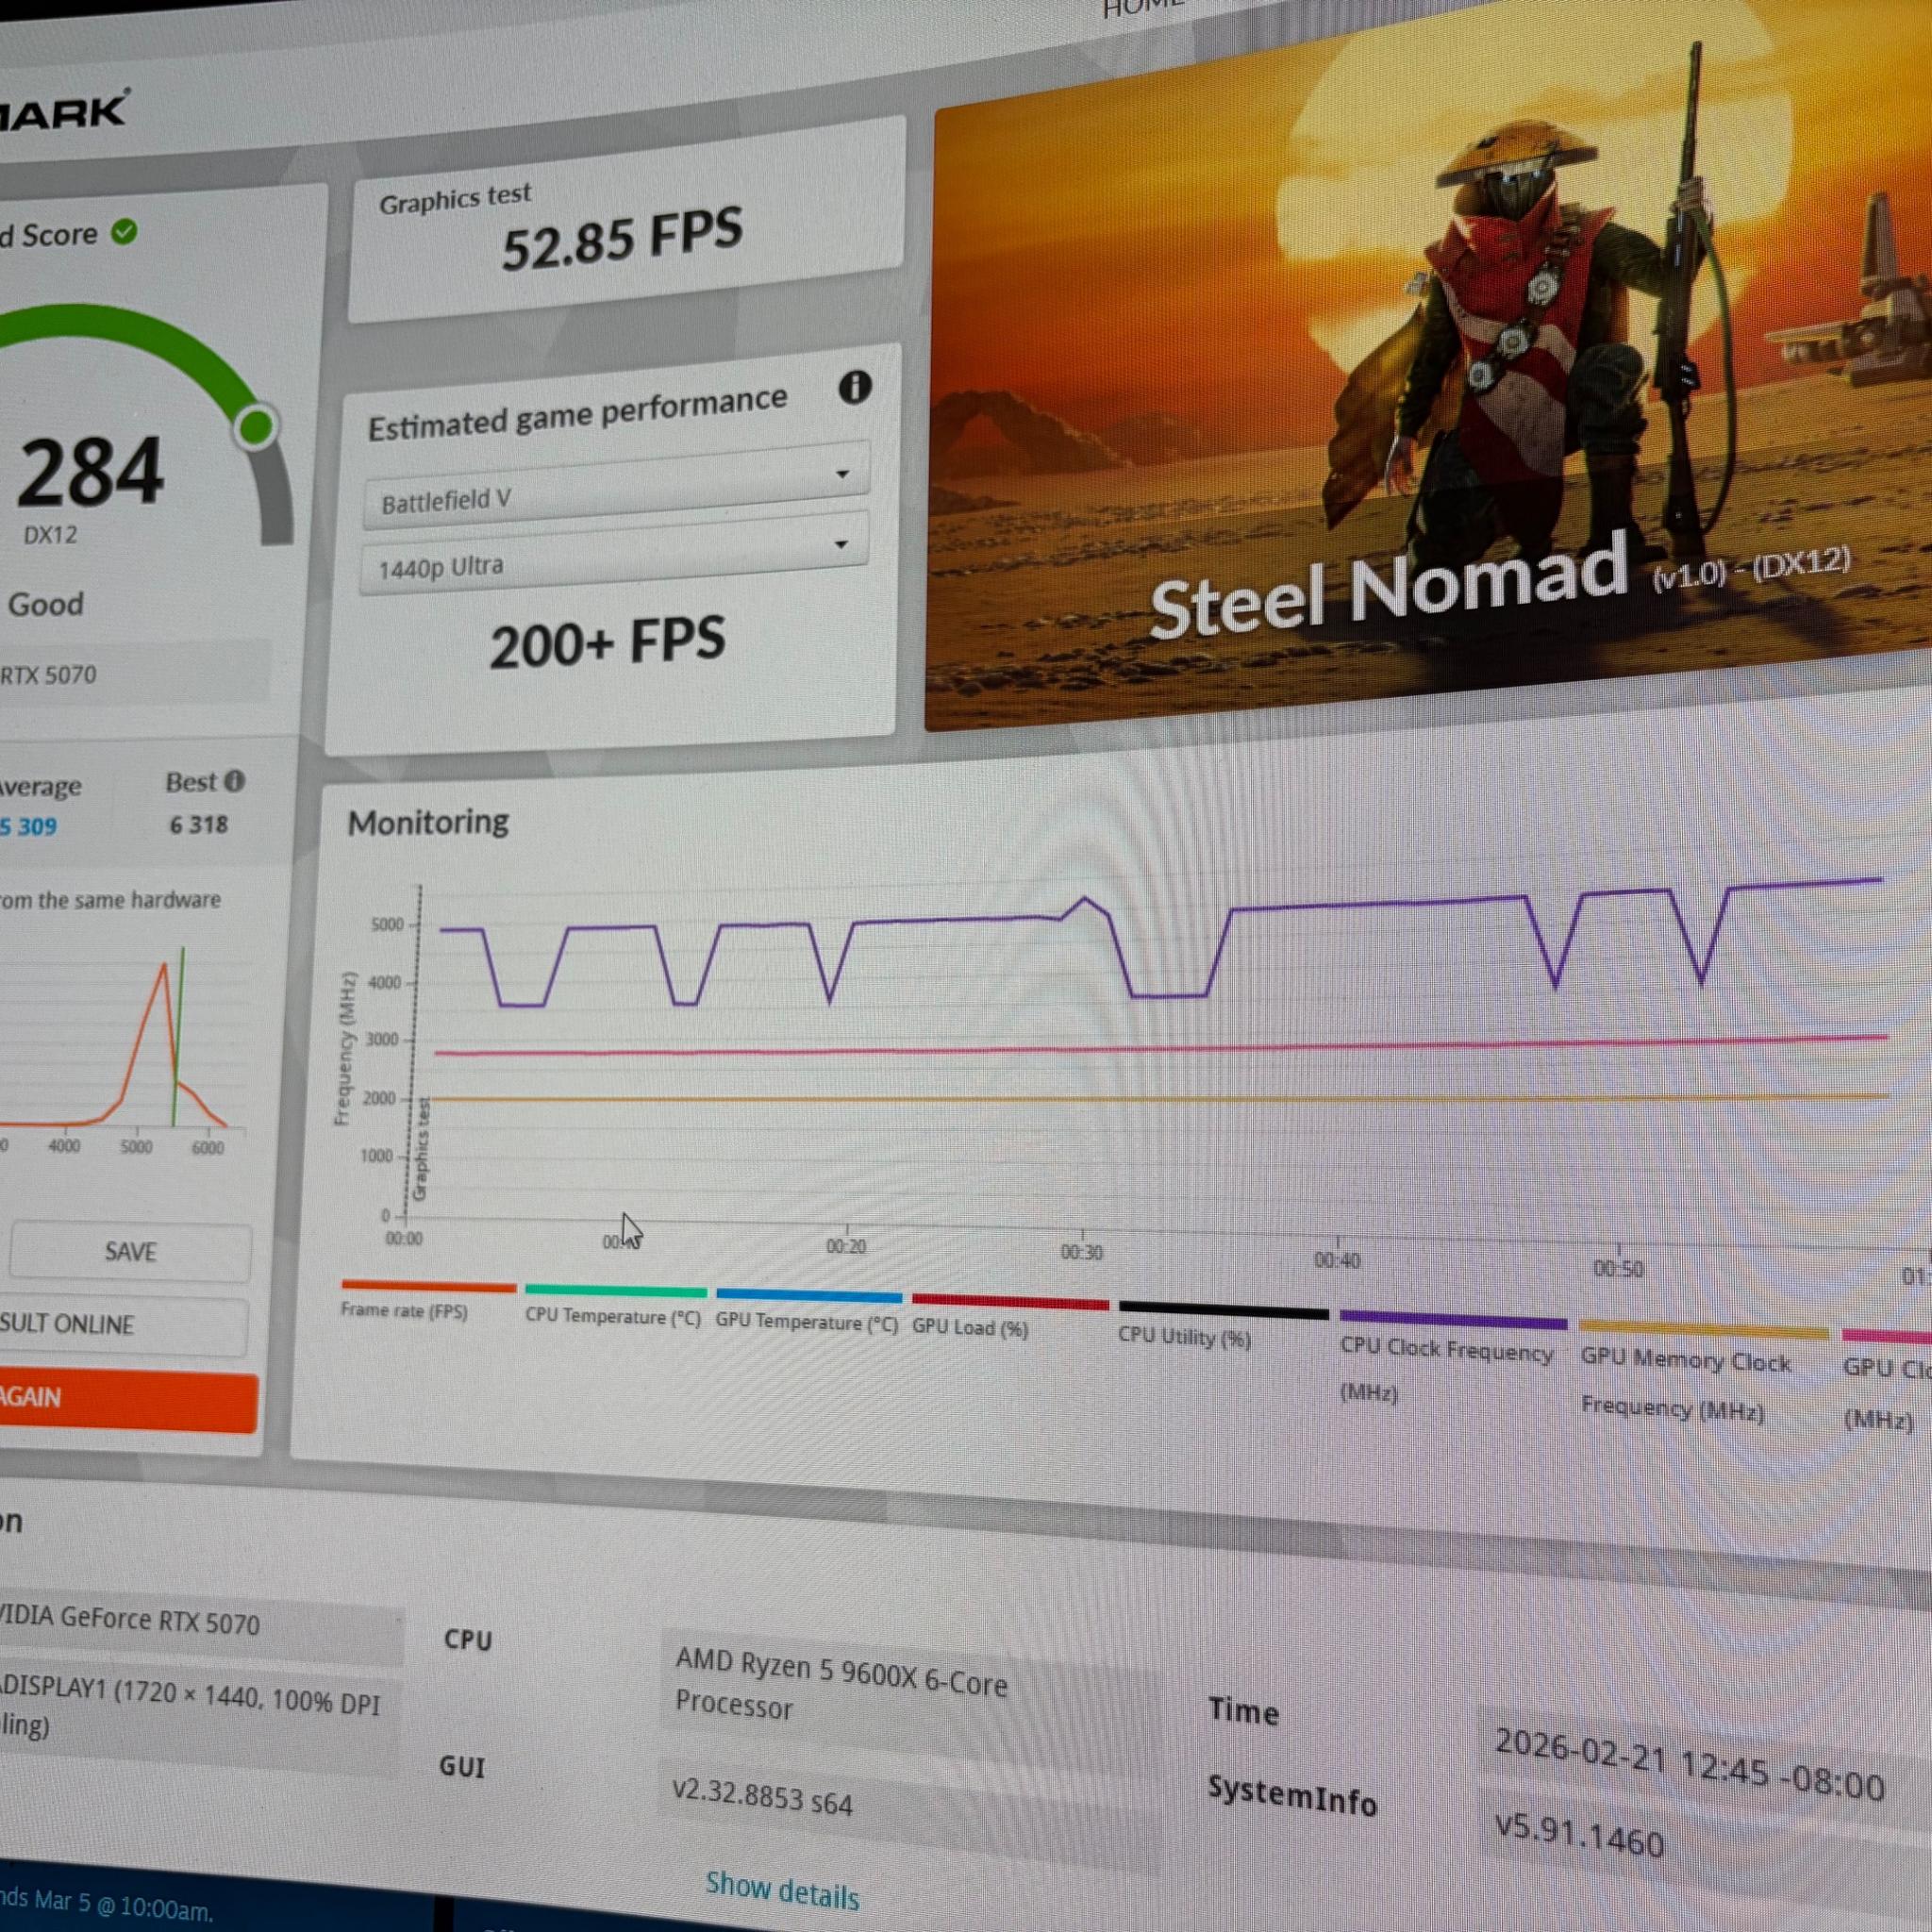The image size is (1932, 1932).
Task: Click the green valid score checkmark icon
Action: tap(124, 232)
